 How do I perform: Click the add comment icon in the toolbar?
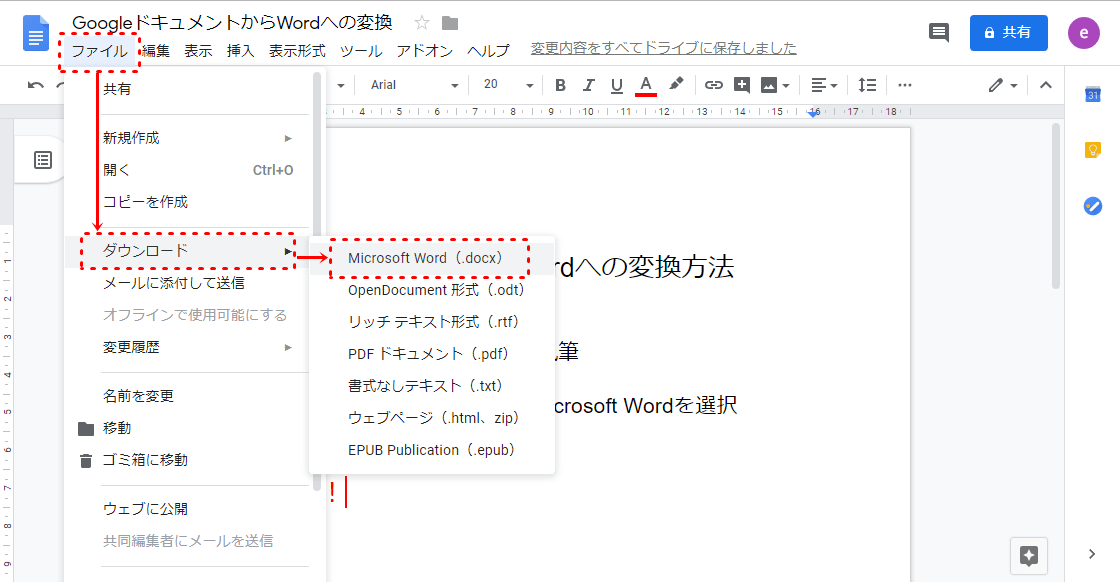[x=742, y=85]
